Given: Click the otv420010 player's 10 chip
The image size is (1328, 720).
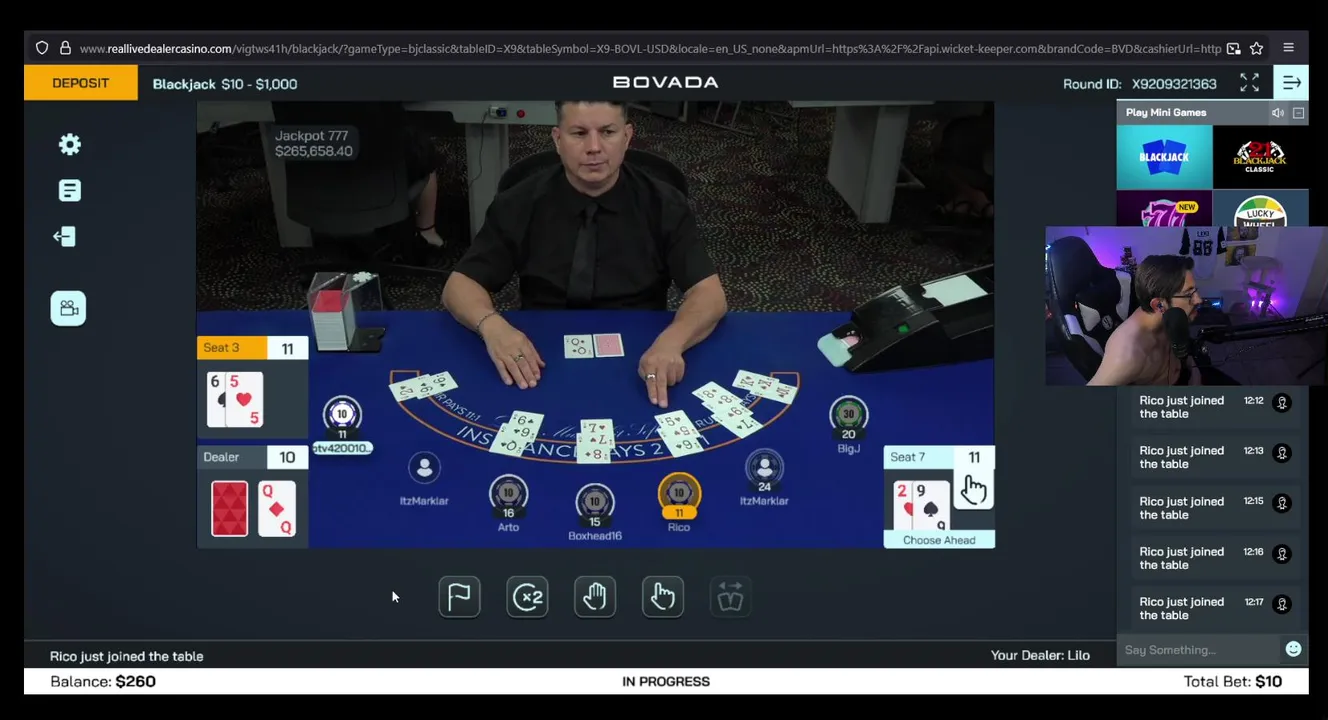Looking at the screenshot, I should coord(342,415).
